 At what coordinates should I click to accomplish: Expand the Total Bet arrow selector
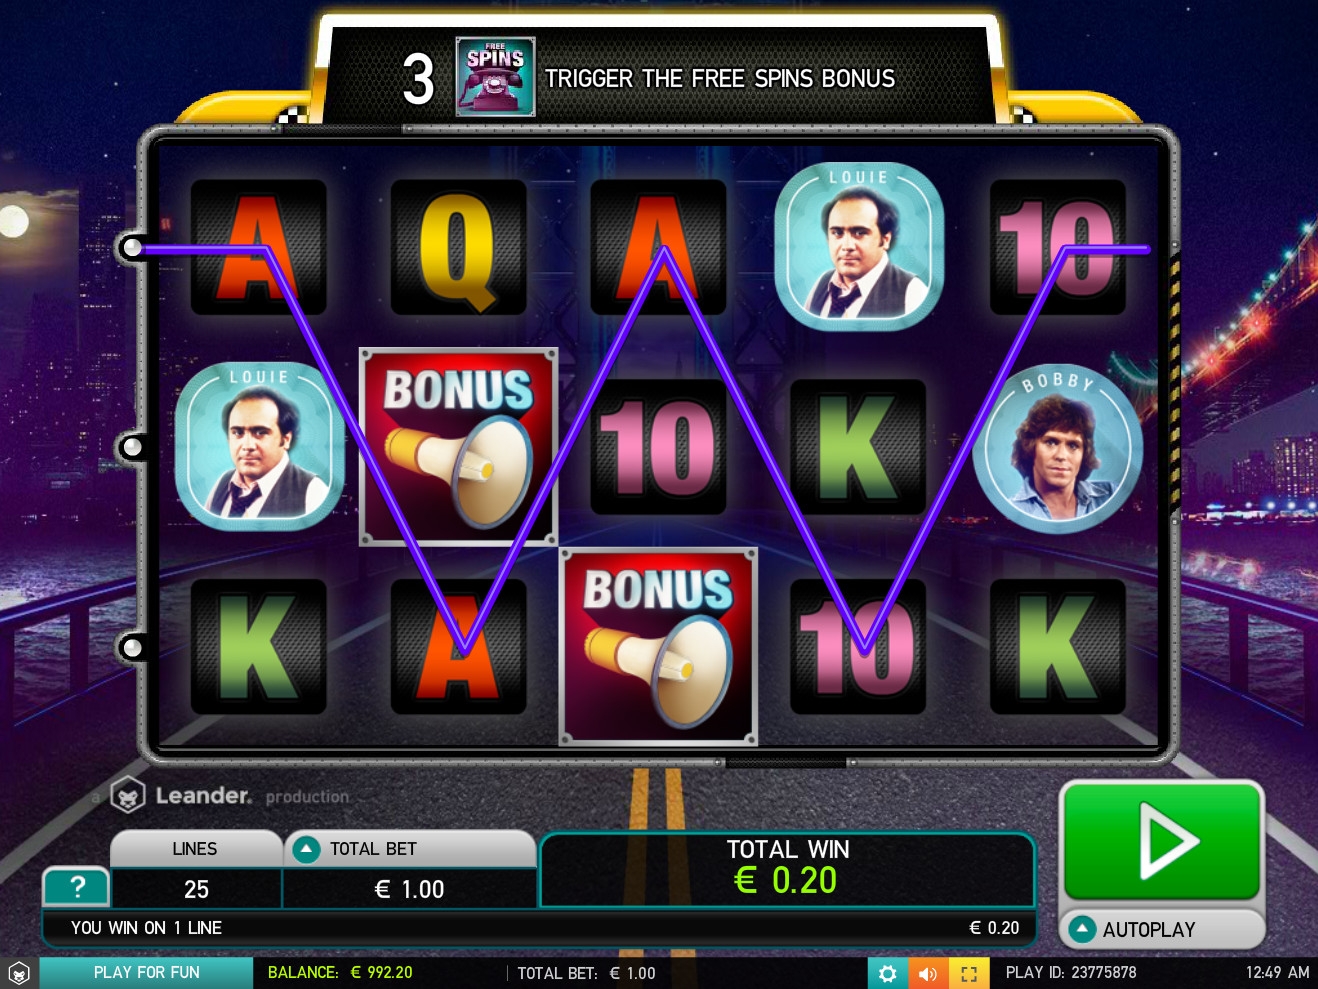coord(305,849)
